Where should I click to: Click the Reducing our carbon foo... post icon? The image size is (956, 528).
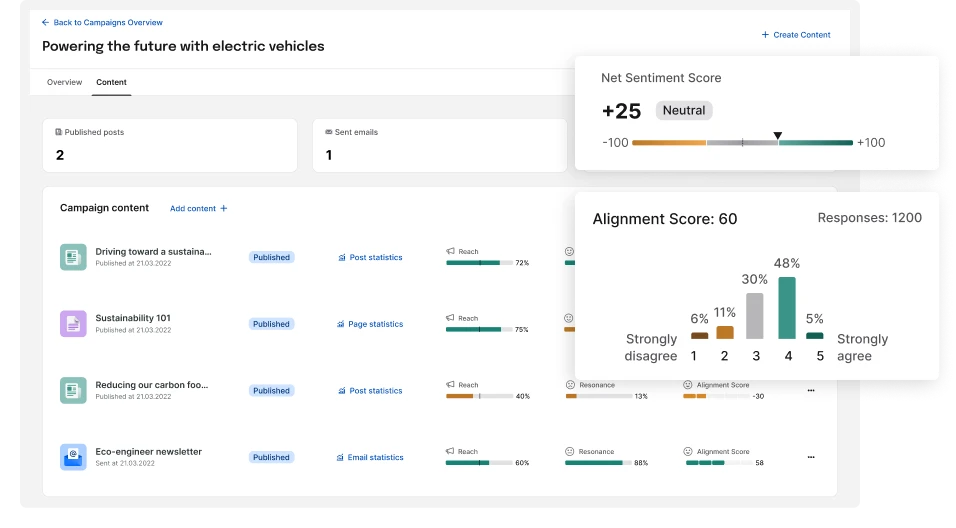73,390
